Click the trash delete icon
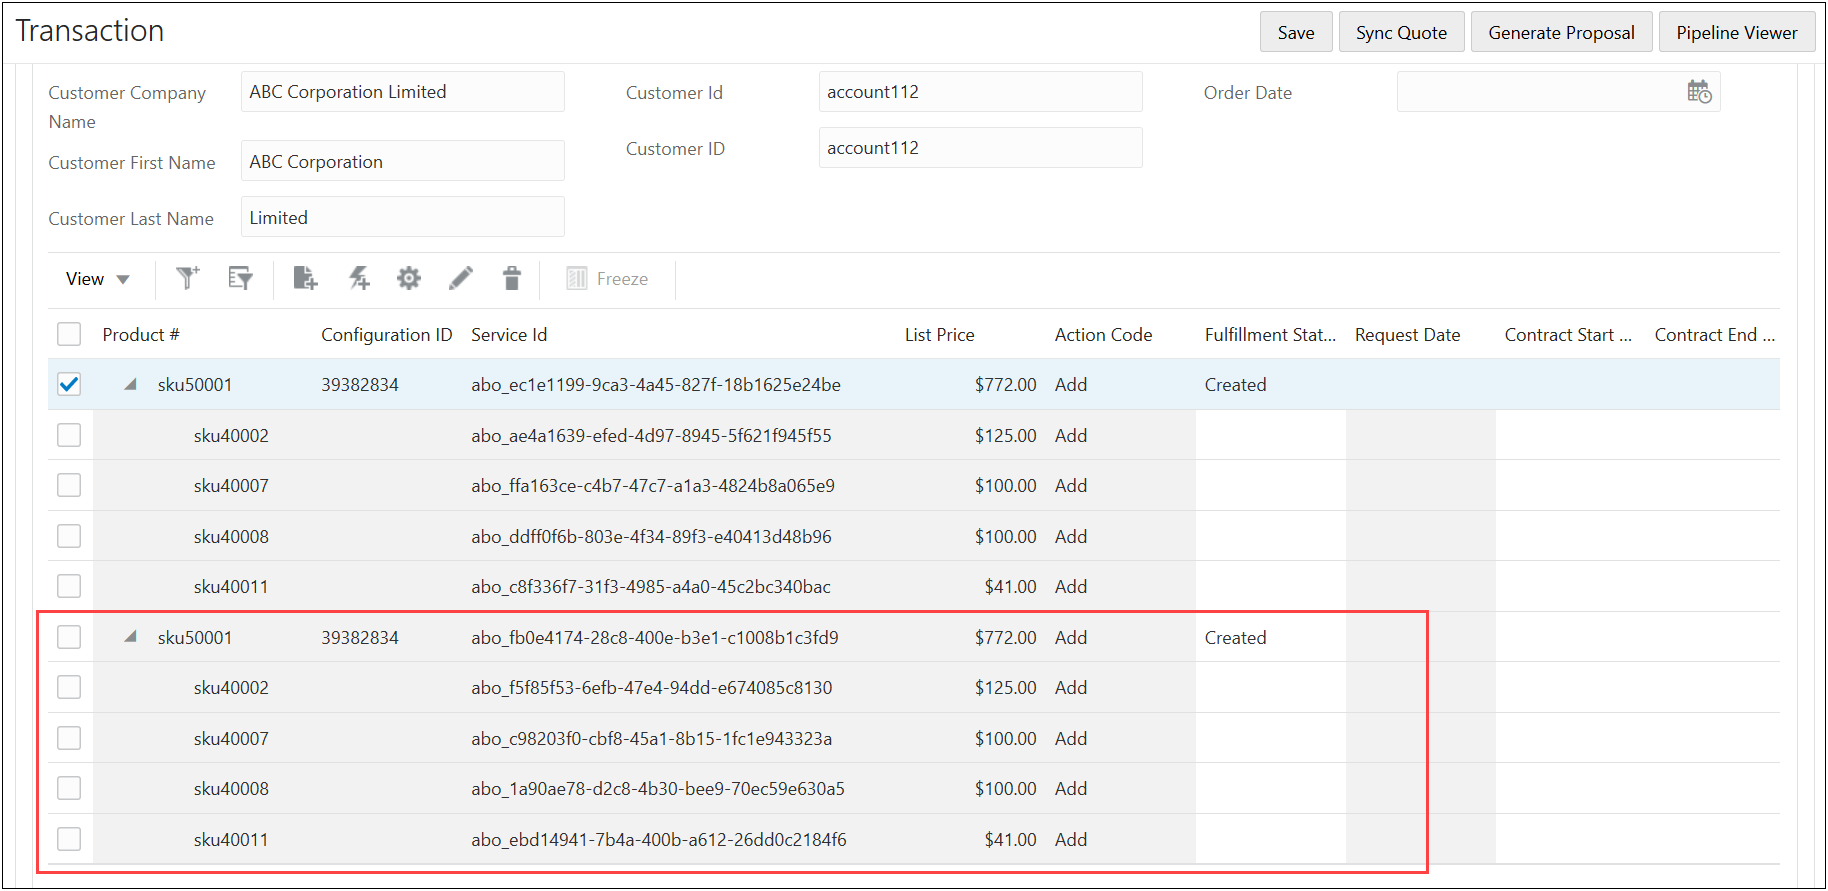This screenshot has width=1828, height=891. tap(512, 278)
